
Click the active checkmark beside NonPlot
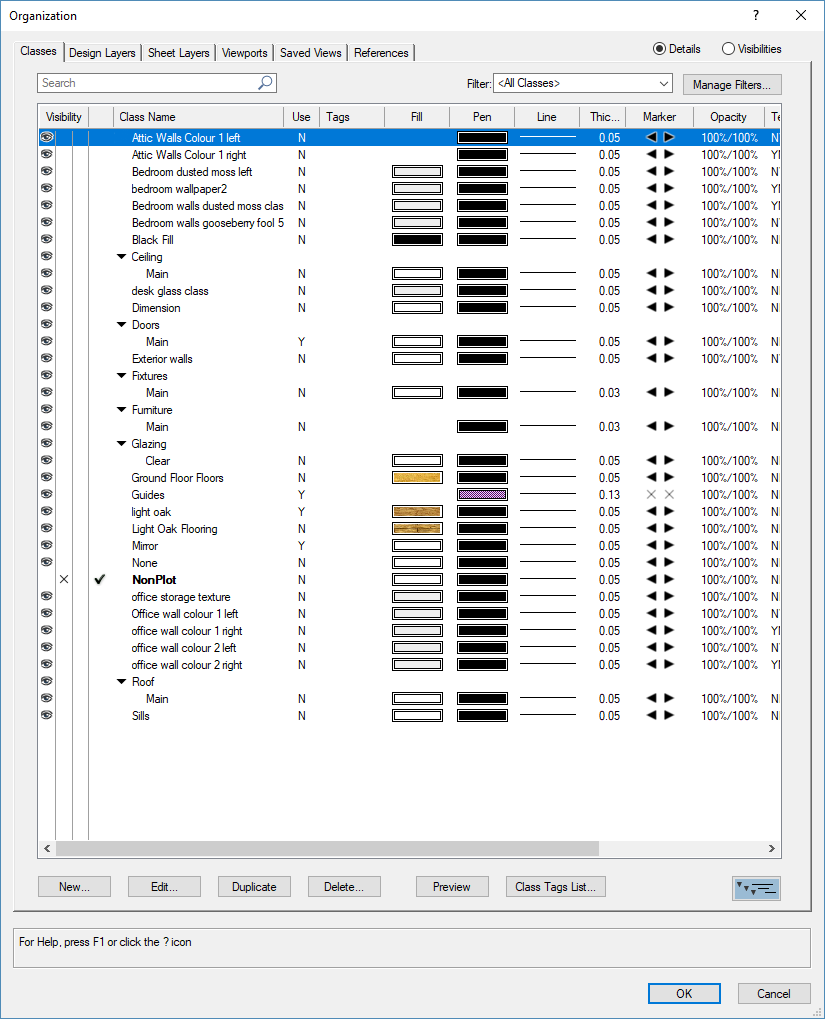tap(99, 580)
